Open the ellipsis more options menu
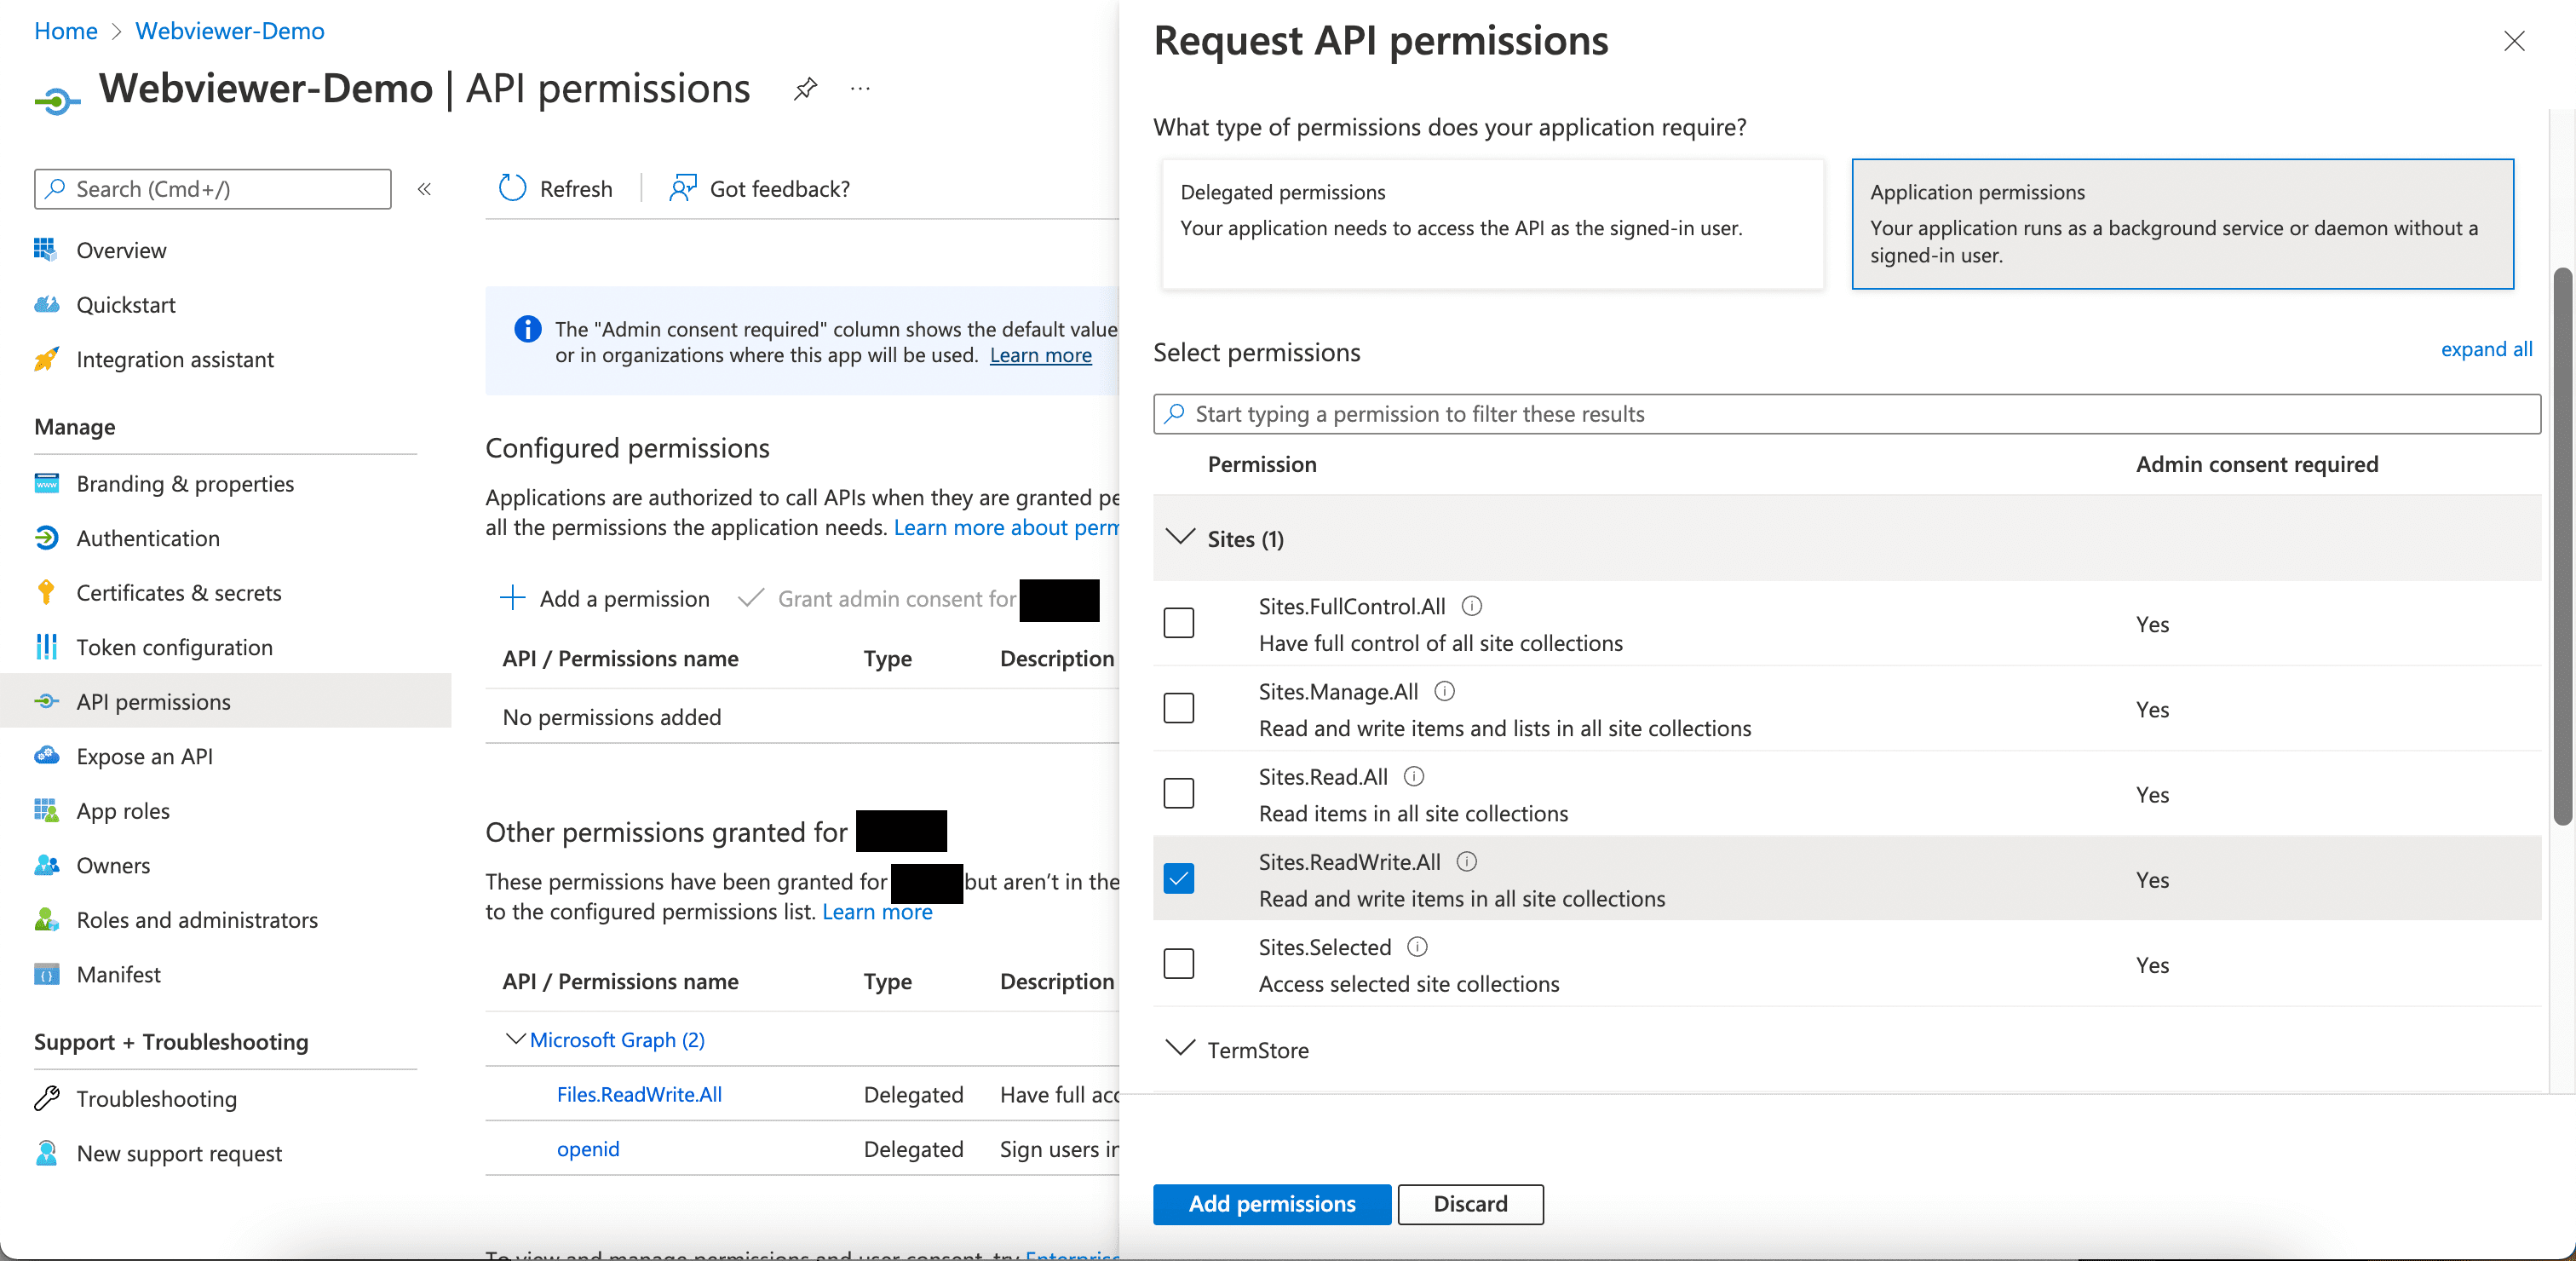 point(860,89)
